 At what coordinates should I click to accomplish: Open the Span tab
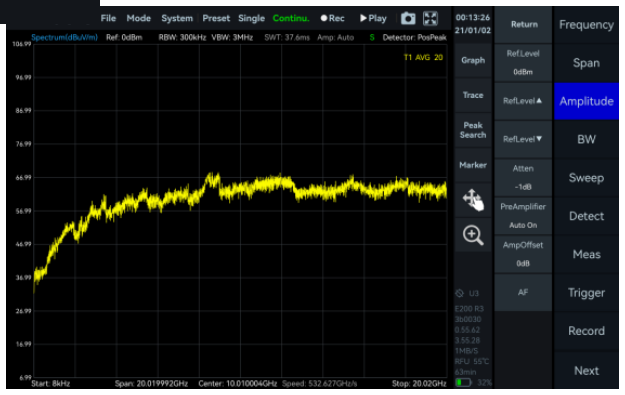[586, 63]
